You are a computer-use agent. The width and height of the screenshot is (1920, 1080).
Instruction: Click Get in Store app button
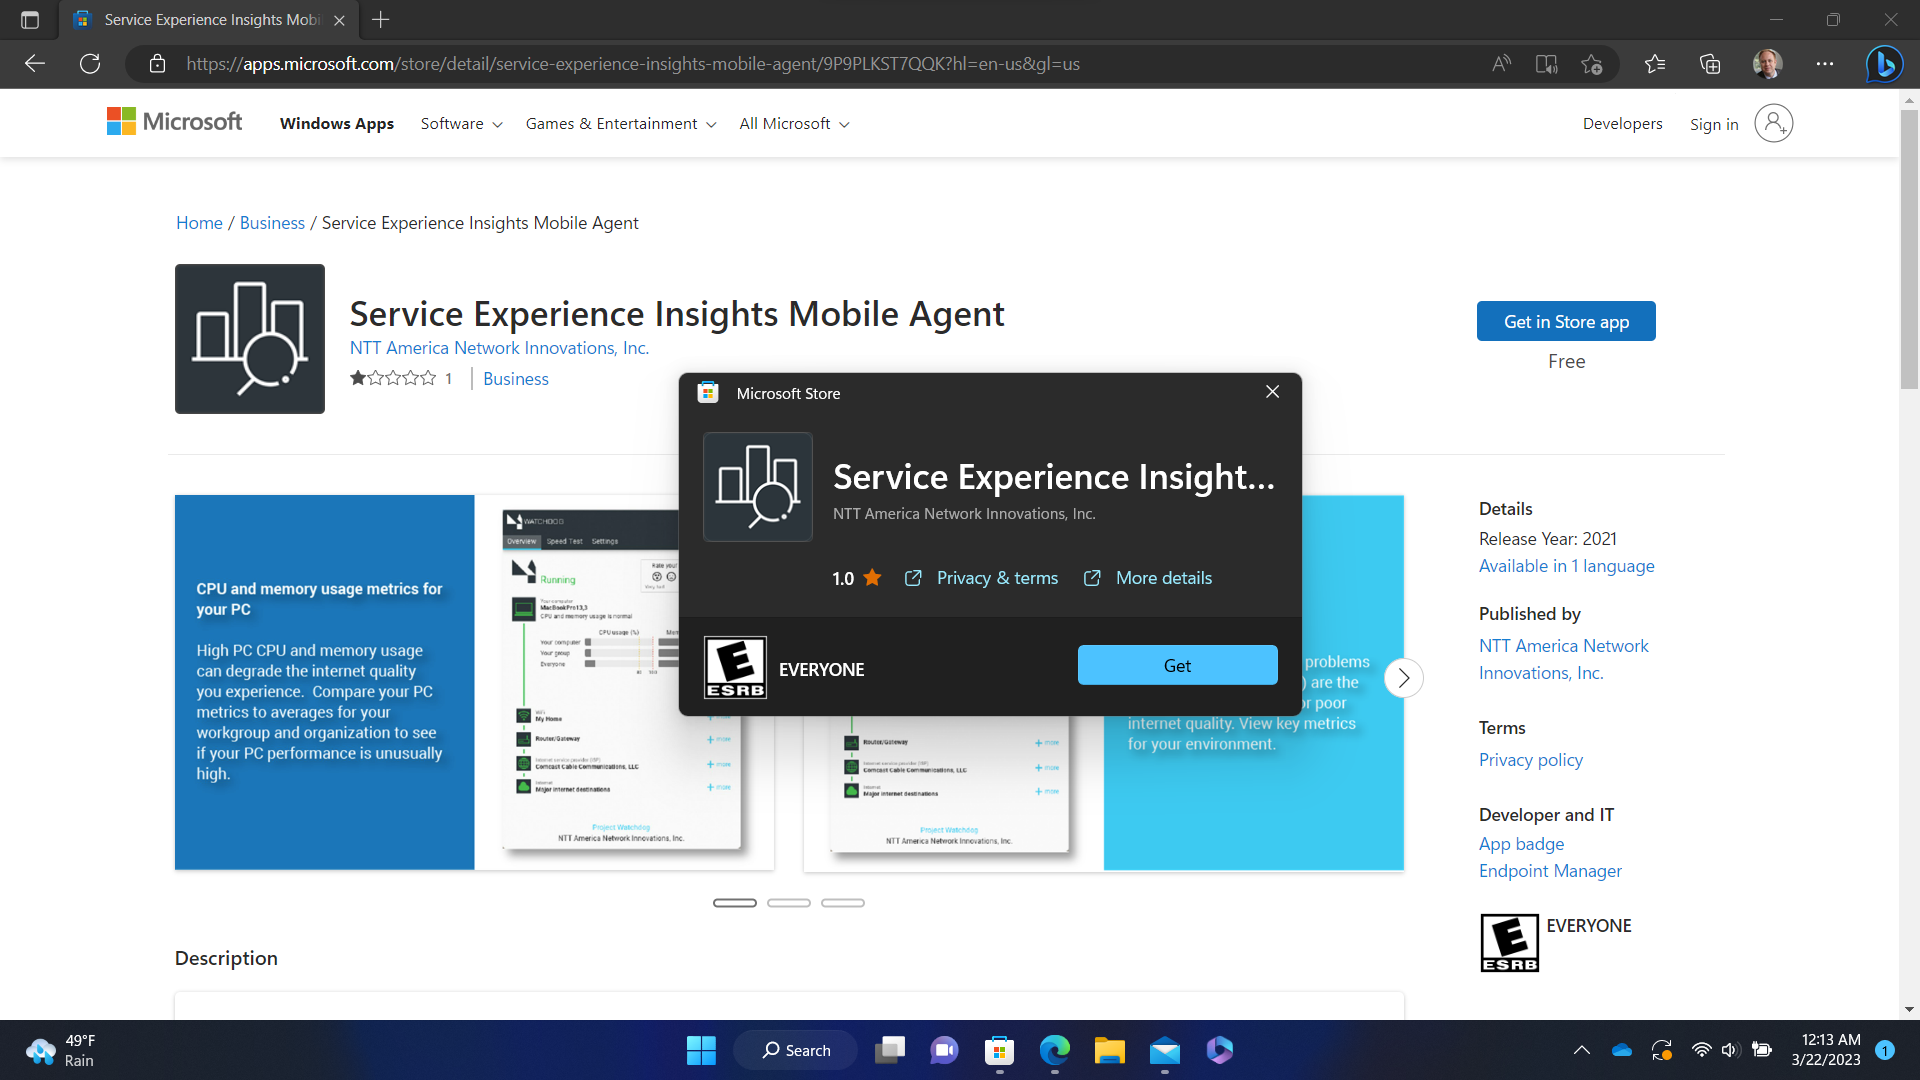[1566, 321]
